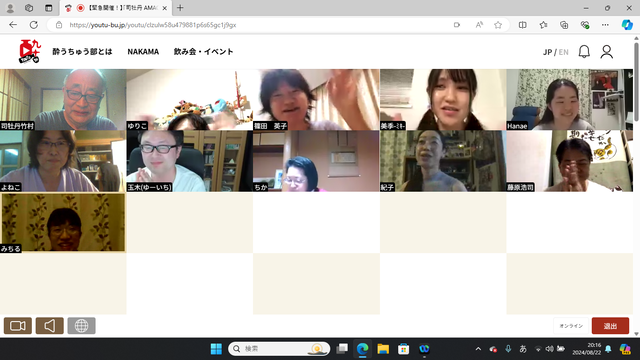The width and height of the screenshot is (640, 360).
Task: Open the blue Webex taskbar app
Action: [x=424, y=349]
